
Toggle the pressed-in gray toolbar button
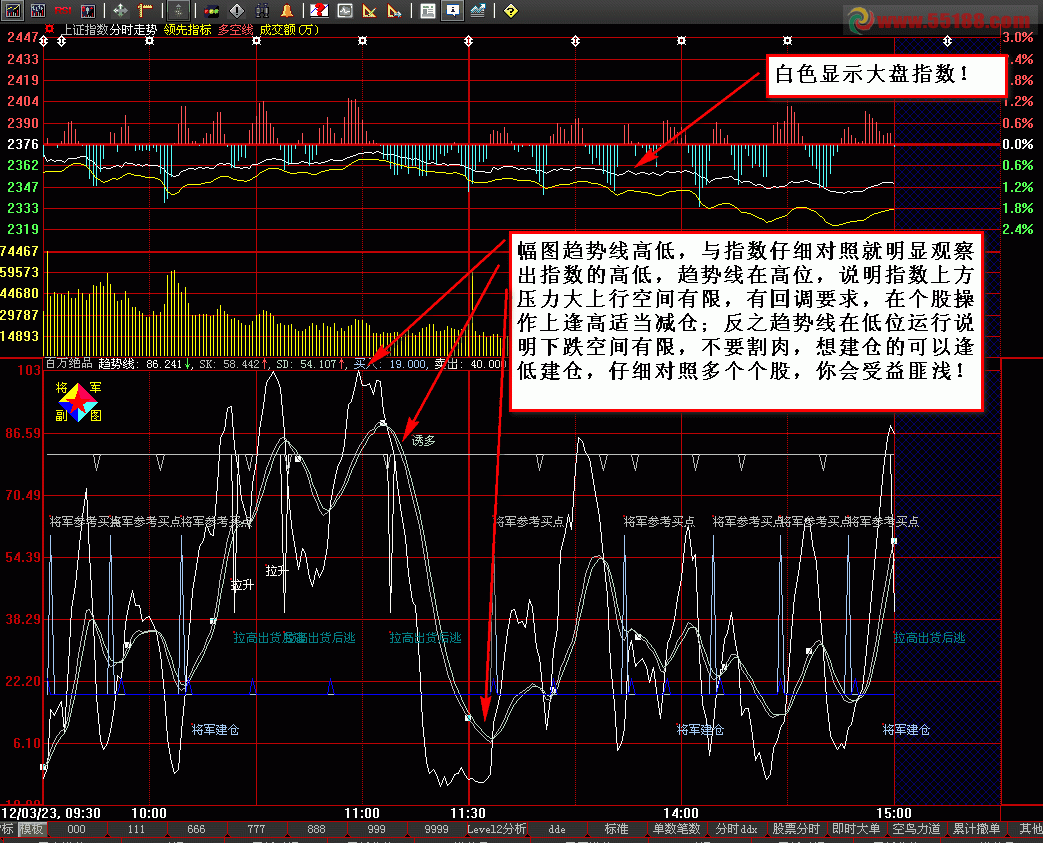coord(178,10)
